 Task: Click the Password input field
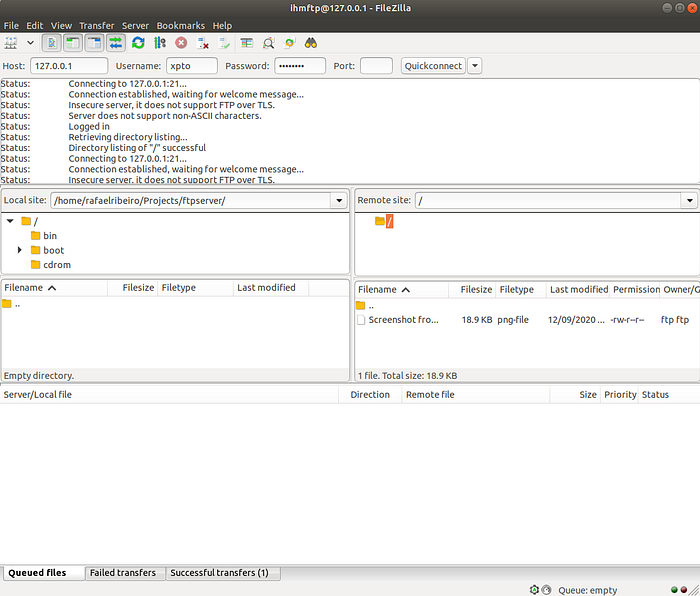tap(300, 66)
